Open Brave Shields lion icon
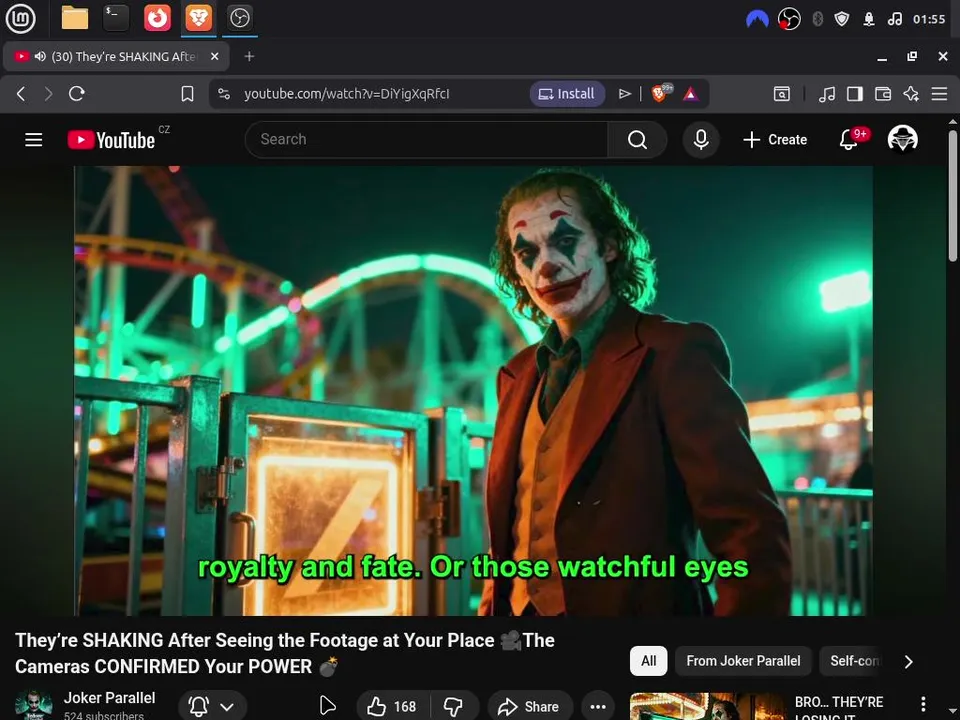This screenshot has width=960, height=720. point(661,93)
